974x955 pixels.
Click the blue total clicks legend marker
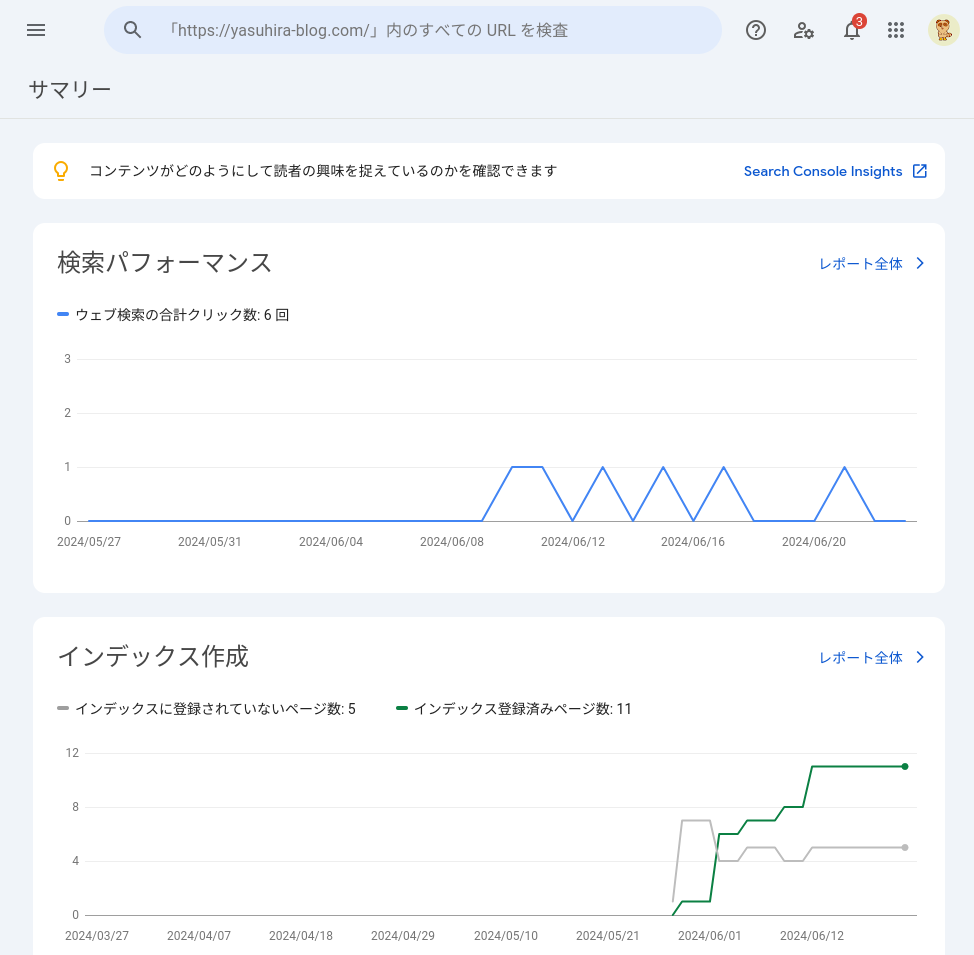[63, 314]
